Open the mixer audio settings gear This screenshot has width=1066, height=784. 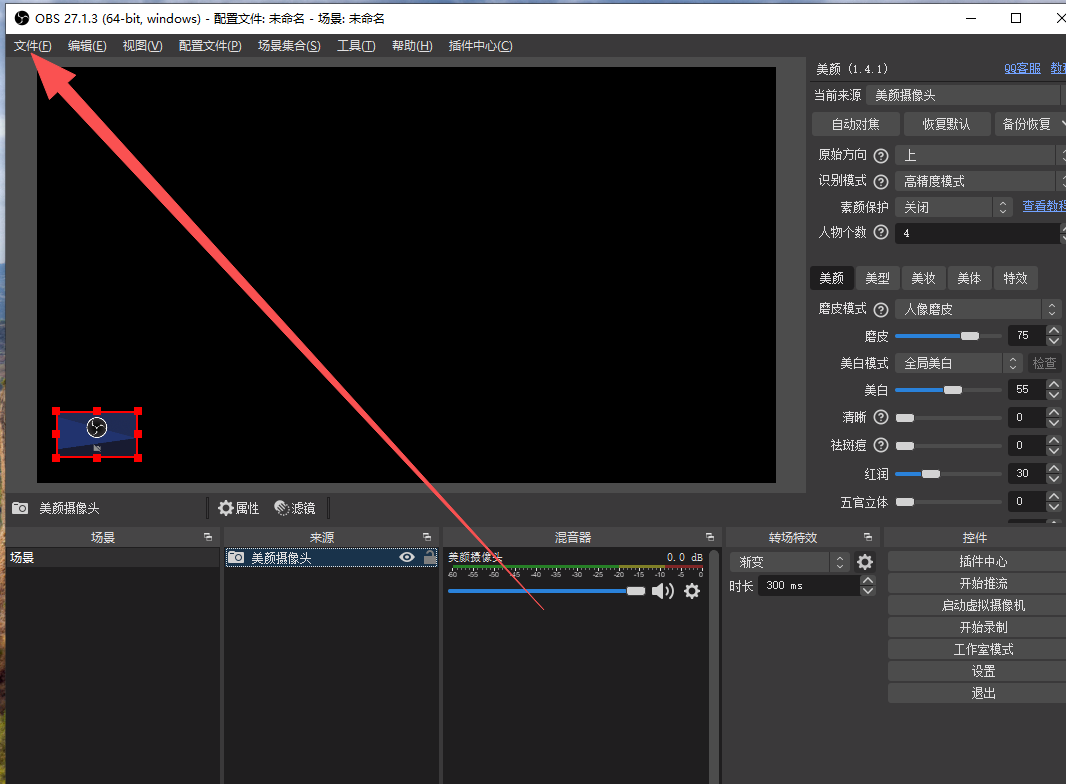(692, 591)
